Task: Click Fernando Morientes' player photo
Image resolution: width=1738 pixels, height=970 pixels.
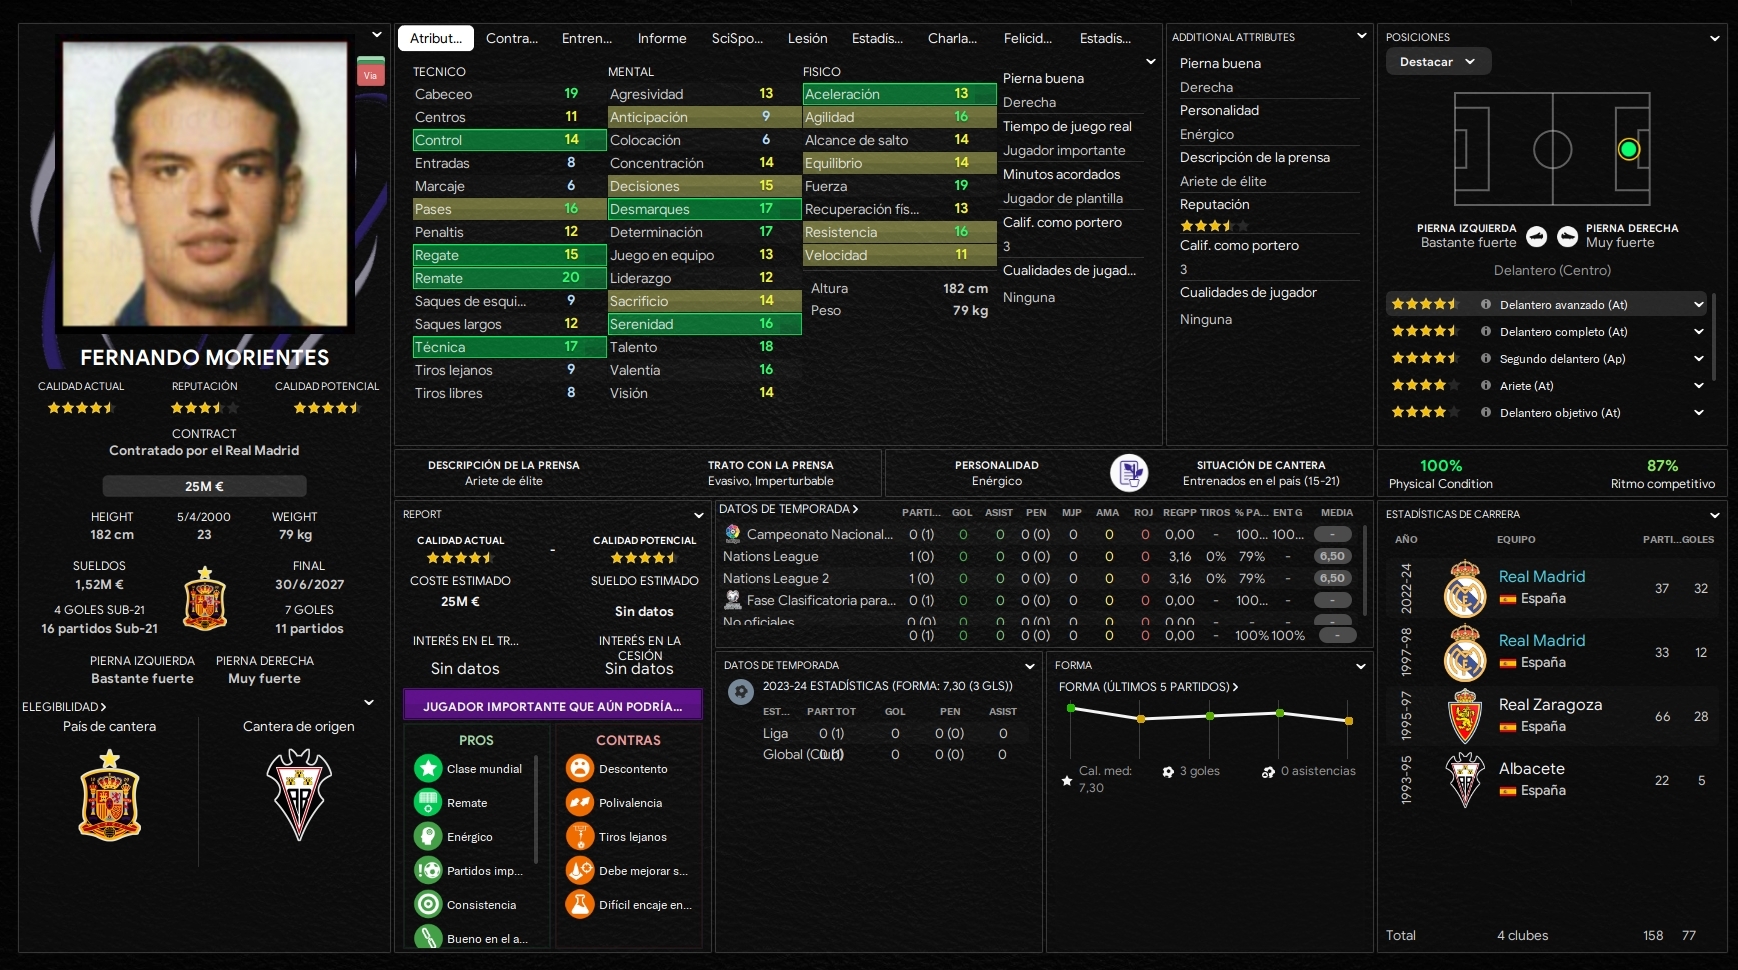Action: [x=205, y=185]
